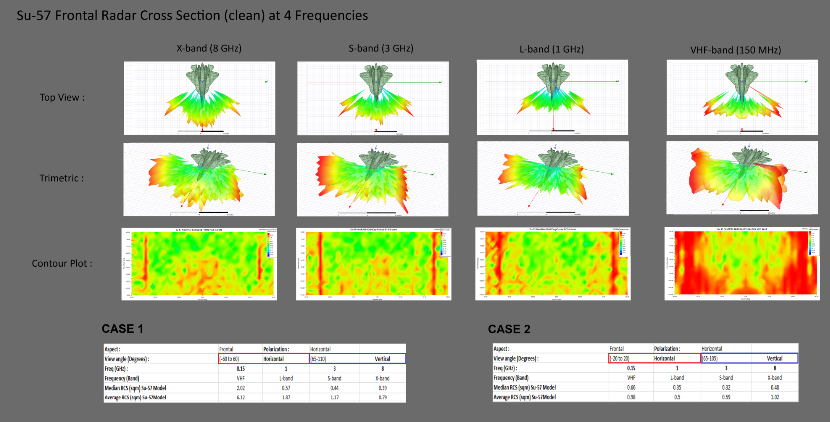Image resolution: width=830 pixels, height=422 pixels.
Task: Click CASE 2 median RCS value 0.35
Action: [x=677, y=388]
